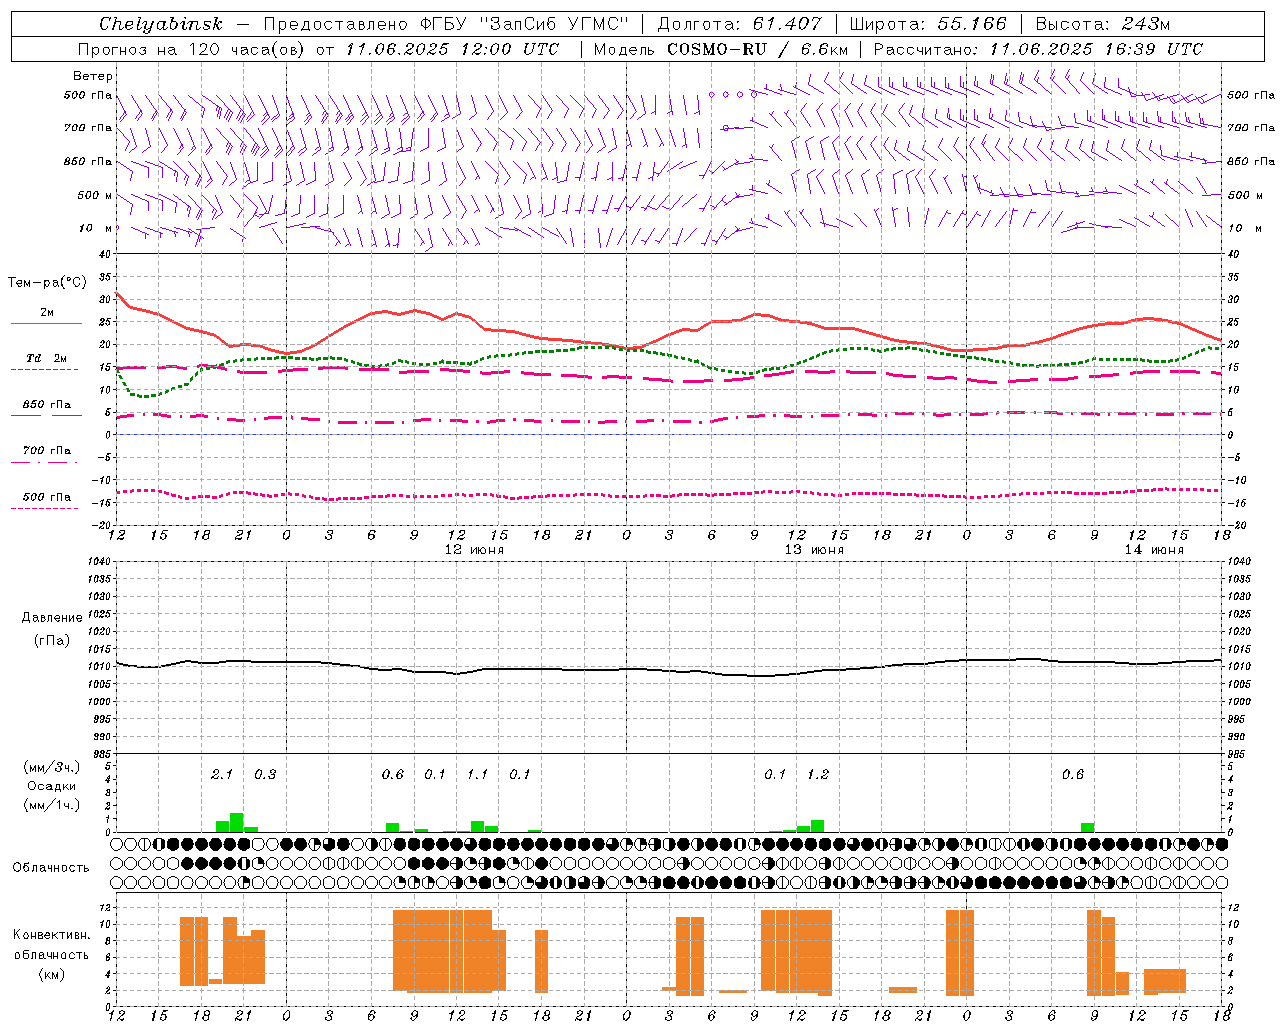The image size is (1280, 1024).
Task: Click the '13 июня' date label
Action: click(x=814, y=550)
